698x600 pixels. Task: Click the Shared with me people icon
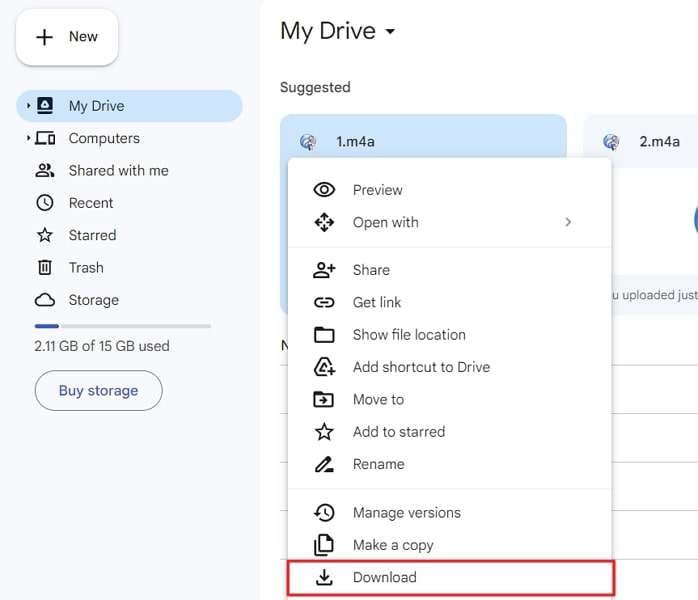point(44,170)
